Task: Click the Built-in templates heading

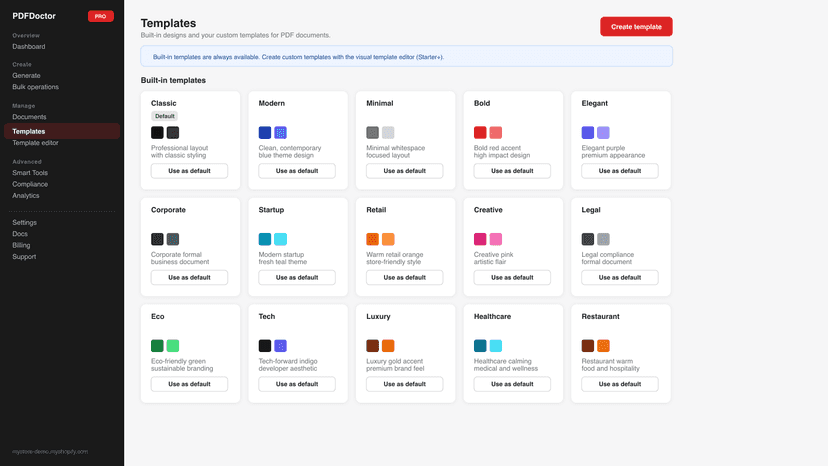Action: (173, 80)
